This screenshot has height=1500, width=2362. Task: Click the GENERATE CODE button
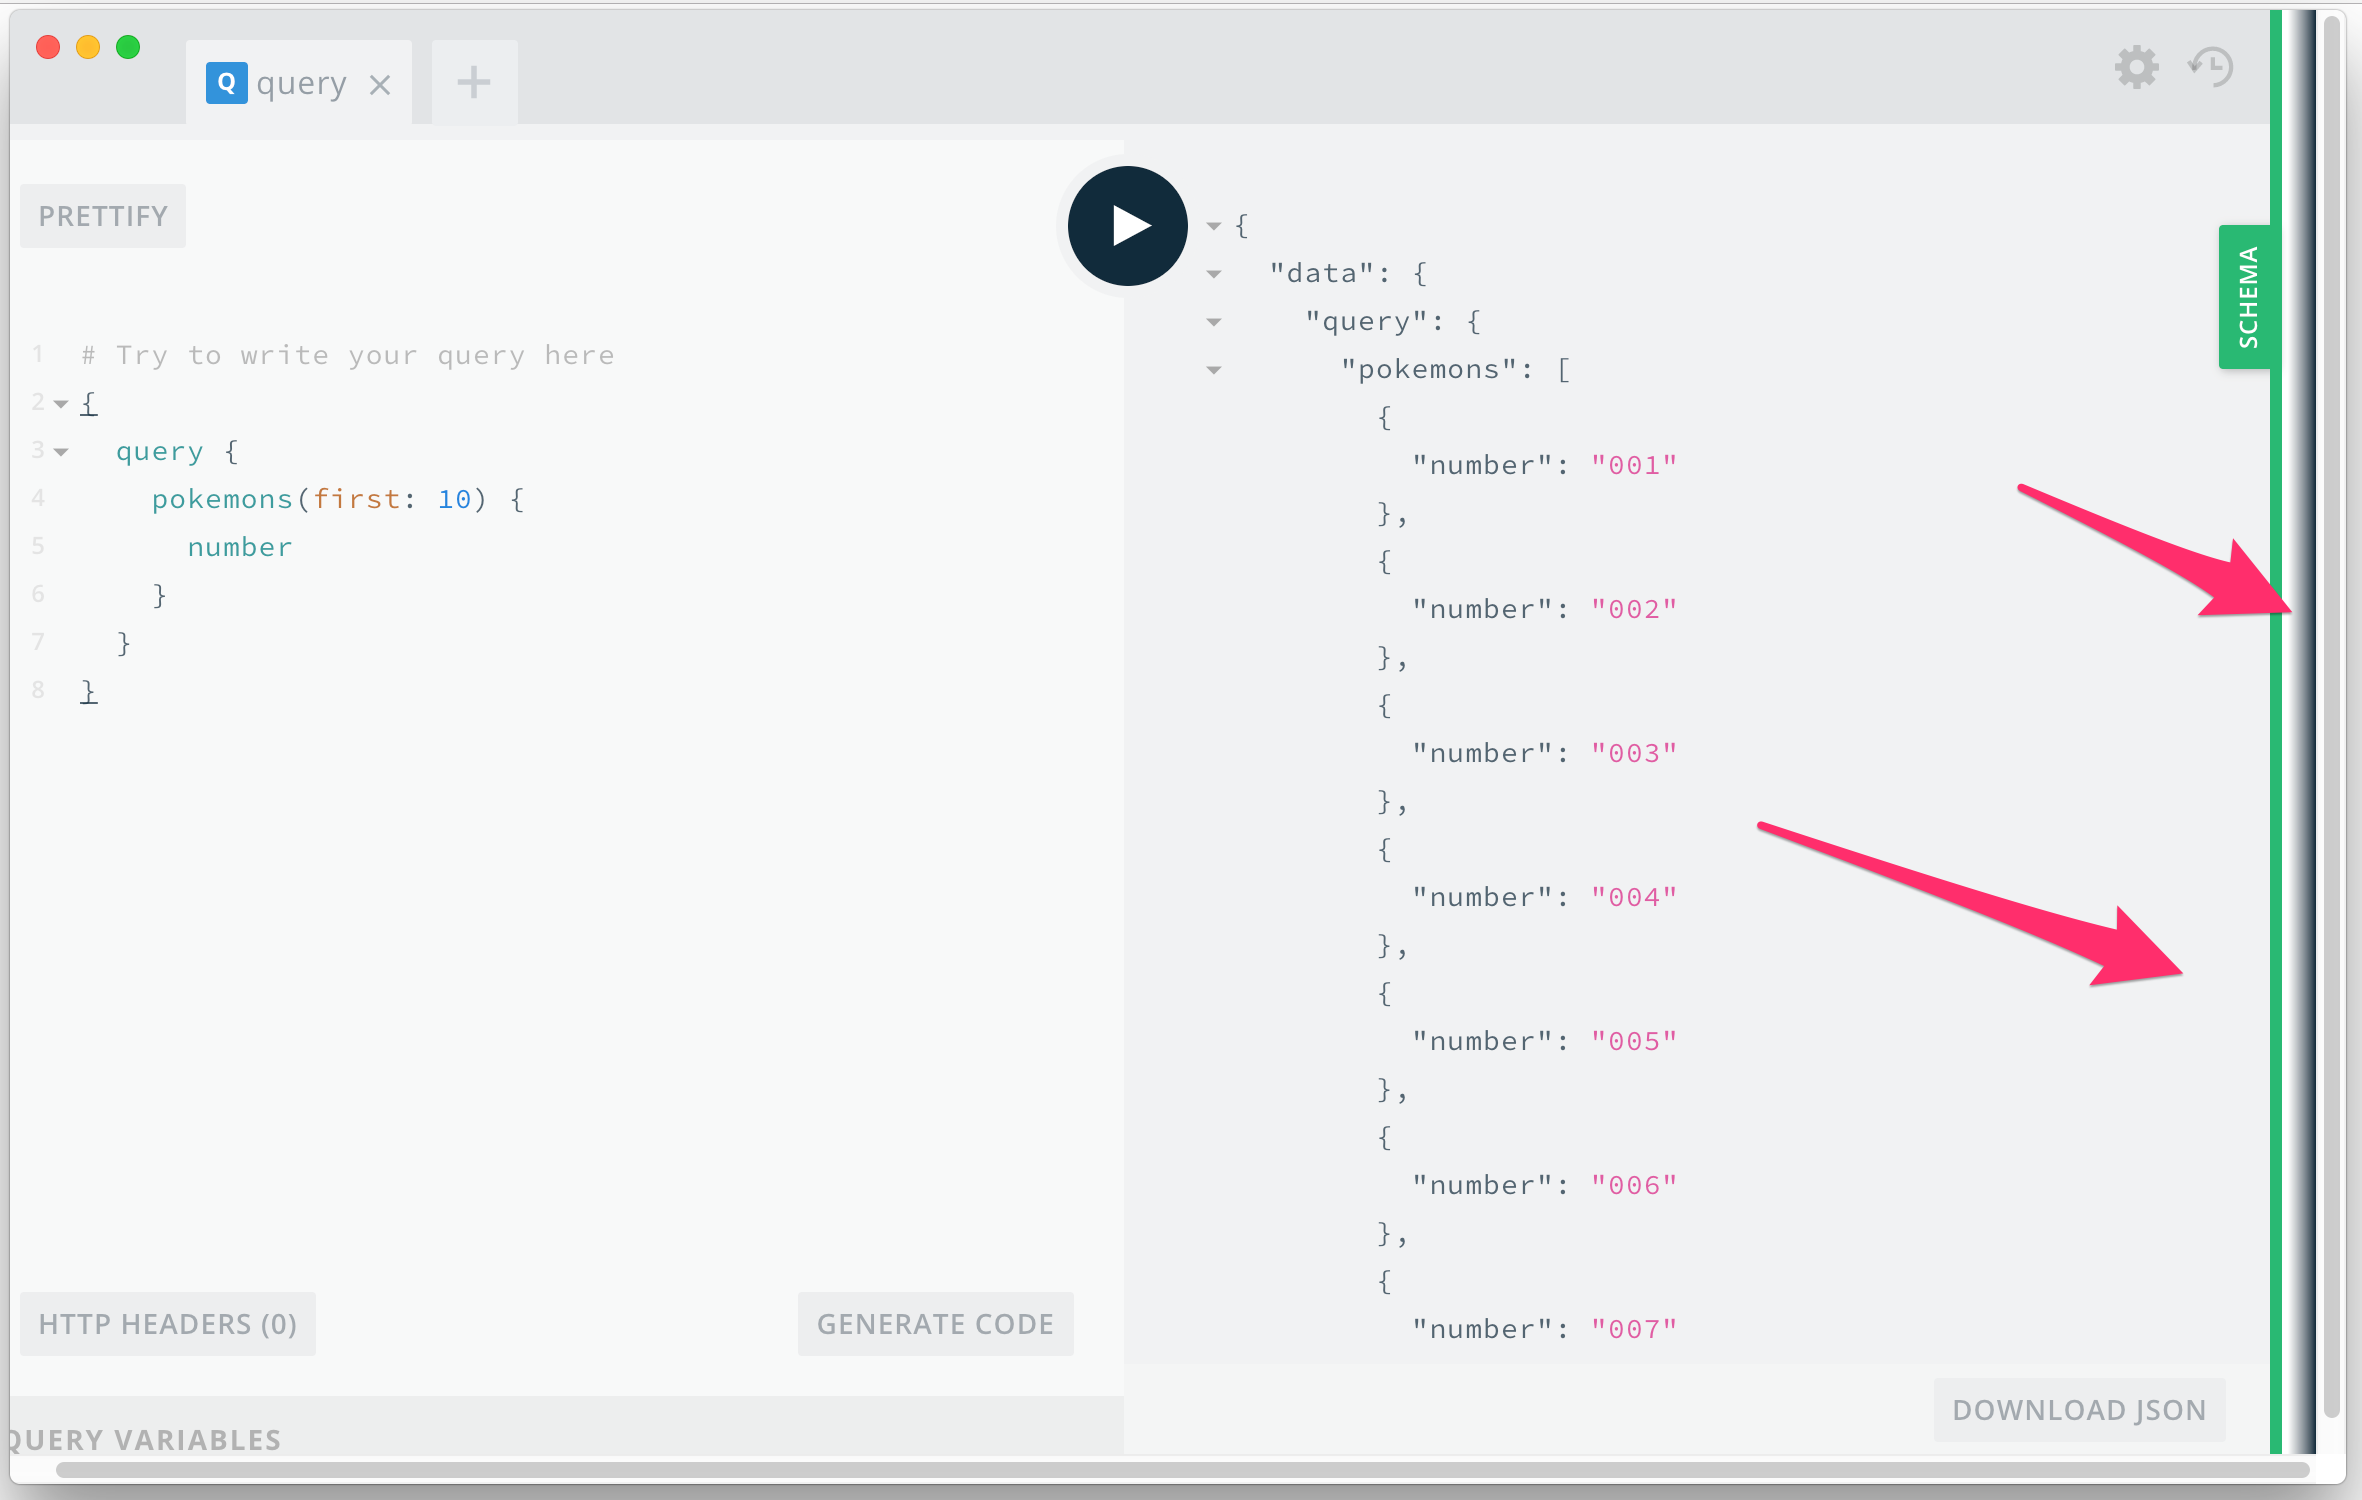(x=934, y=1323)
